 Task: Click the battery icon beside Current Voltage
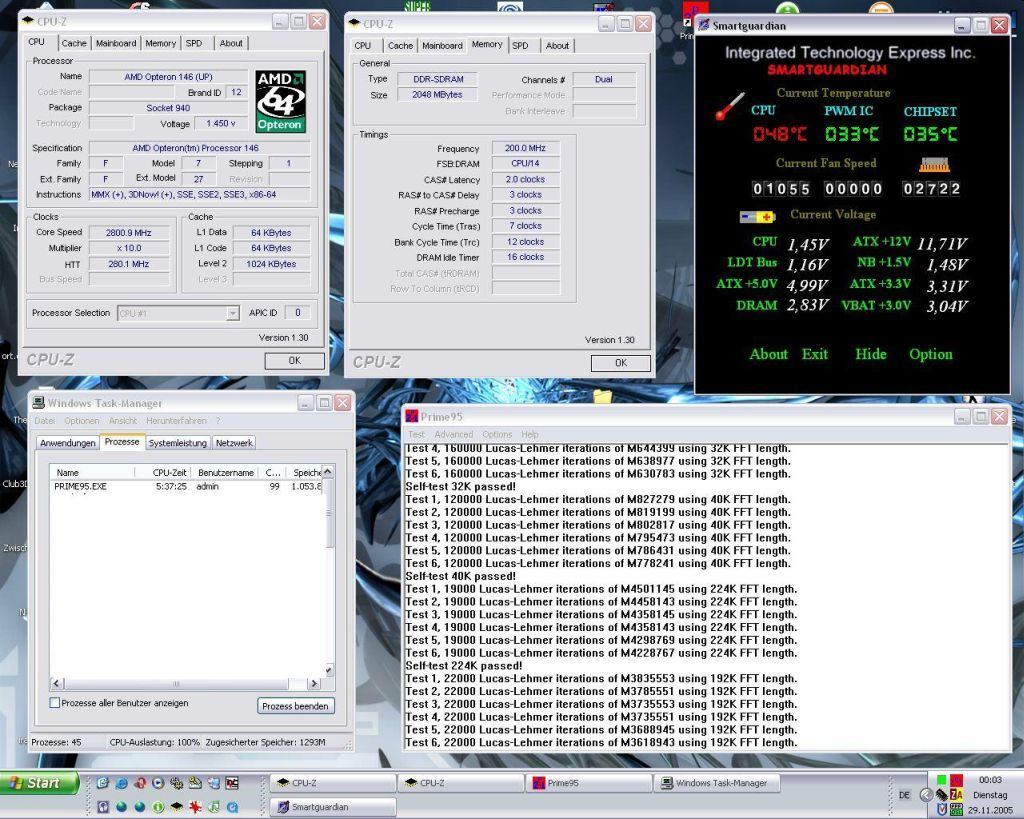click(757, 216)
